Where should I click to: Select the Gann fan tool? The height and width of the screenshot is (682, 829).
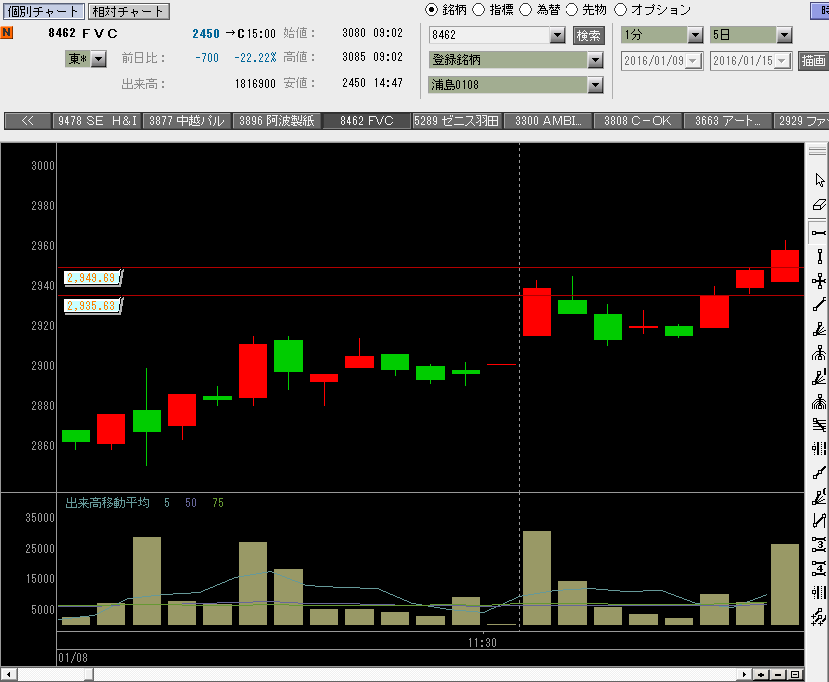click(819, 497)
